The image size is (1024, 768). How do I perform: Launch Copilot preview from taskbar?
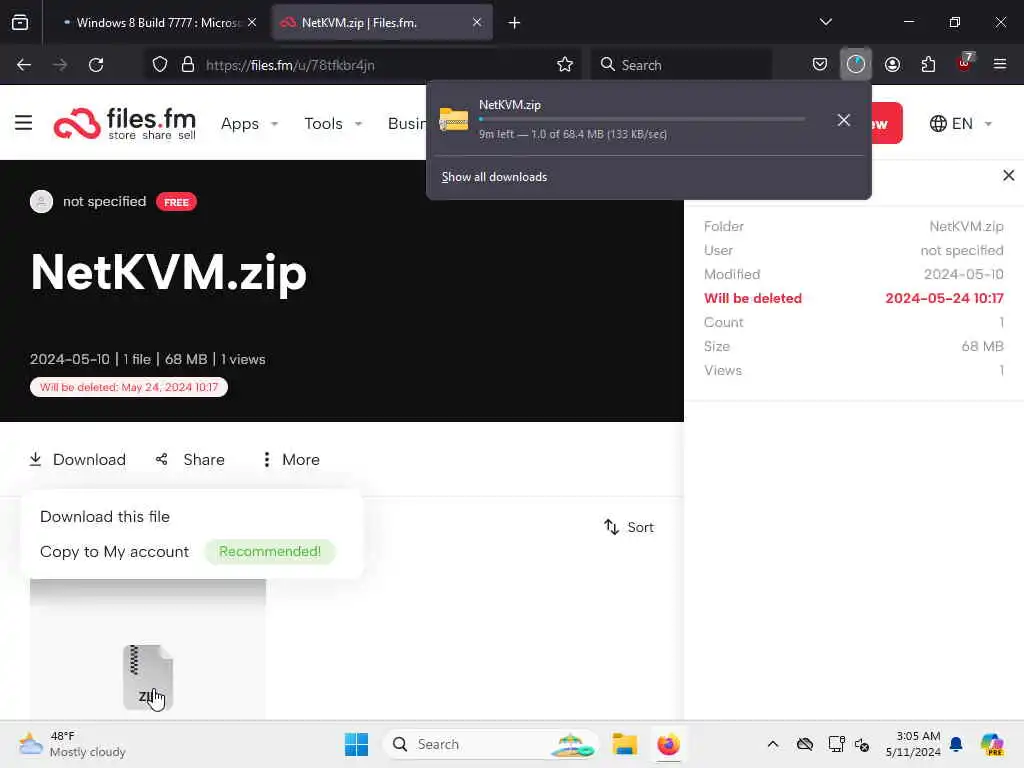992,744
